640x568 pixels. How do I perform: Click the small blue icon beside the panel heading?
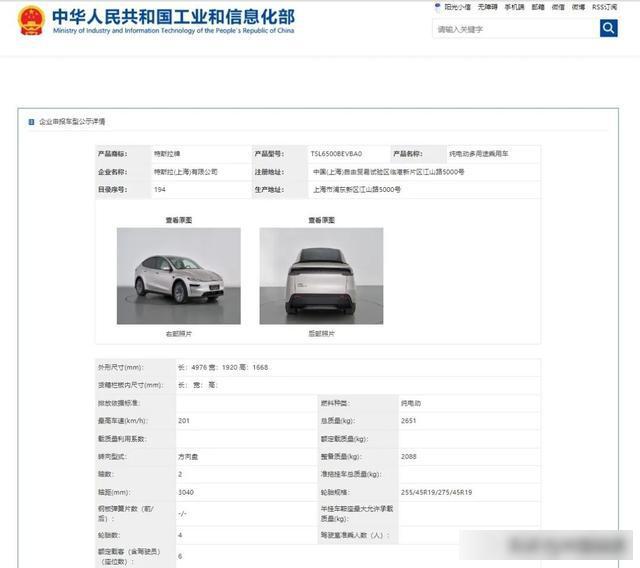coord(31,122)
